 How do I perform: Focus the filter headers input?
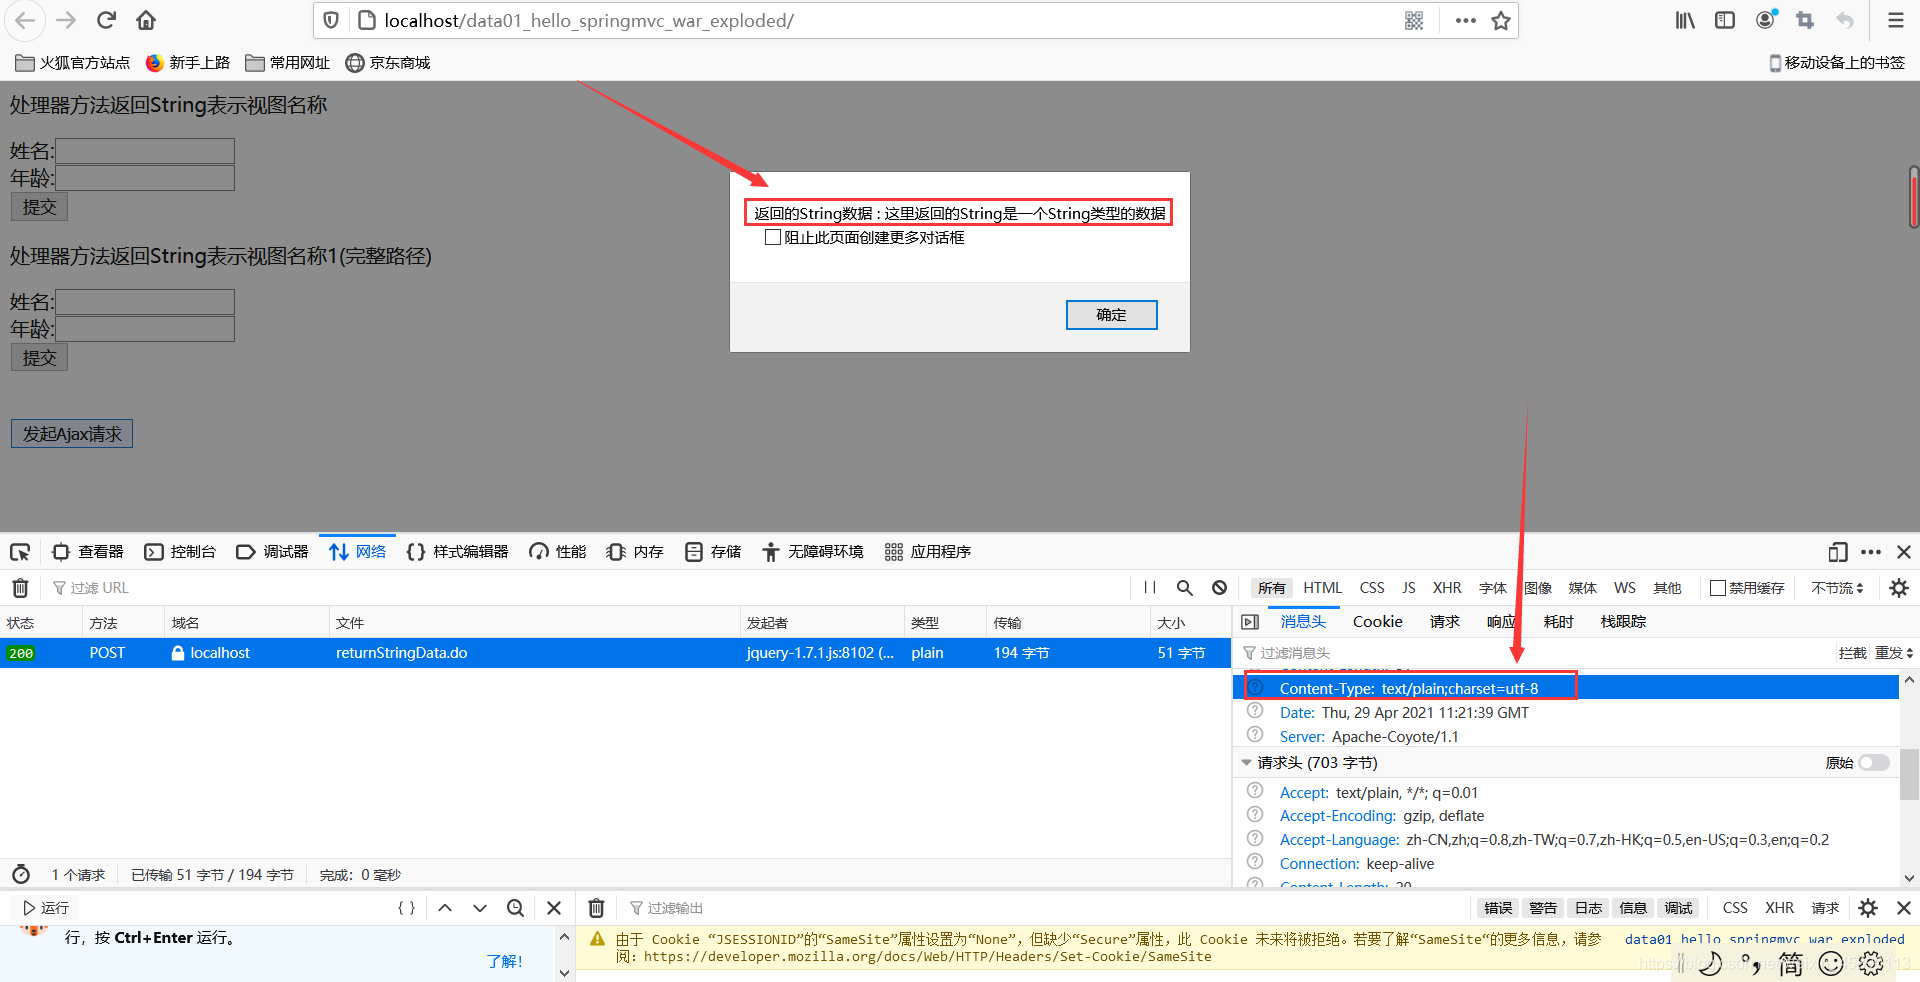[1535, 653]
